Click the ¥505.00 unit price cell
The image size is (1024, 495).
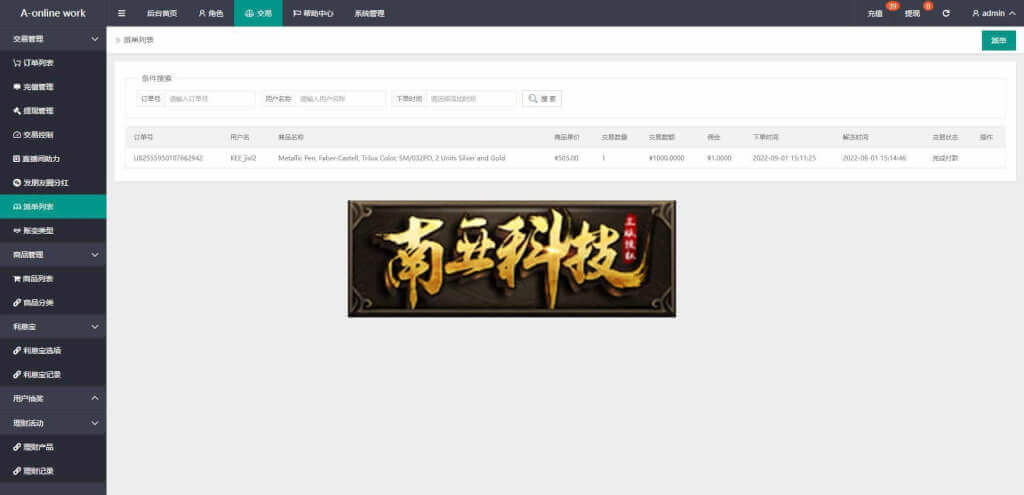click(x=566, y=158)
